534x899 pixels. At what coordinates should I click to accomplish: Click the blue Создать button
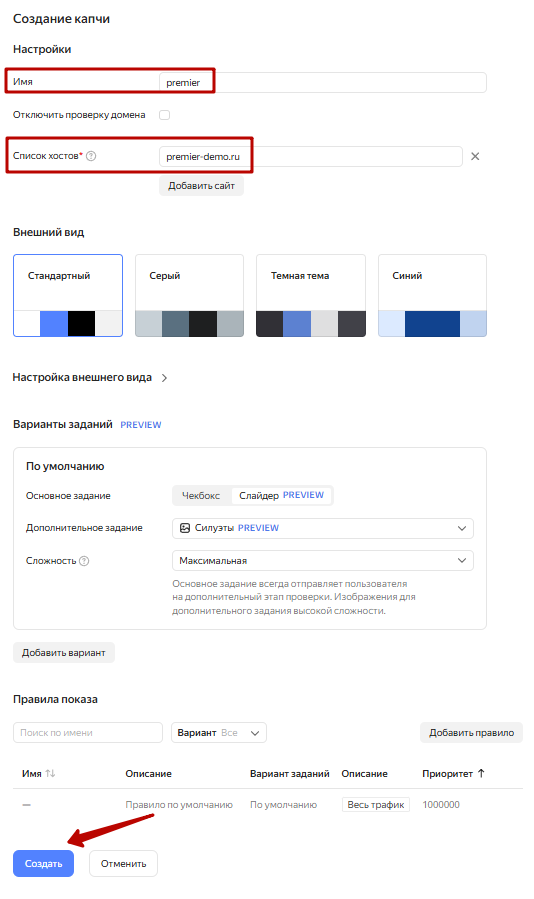click(x=44, y=863)
